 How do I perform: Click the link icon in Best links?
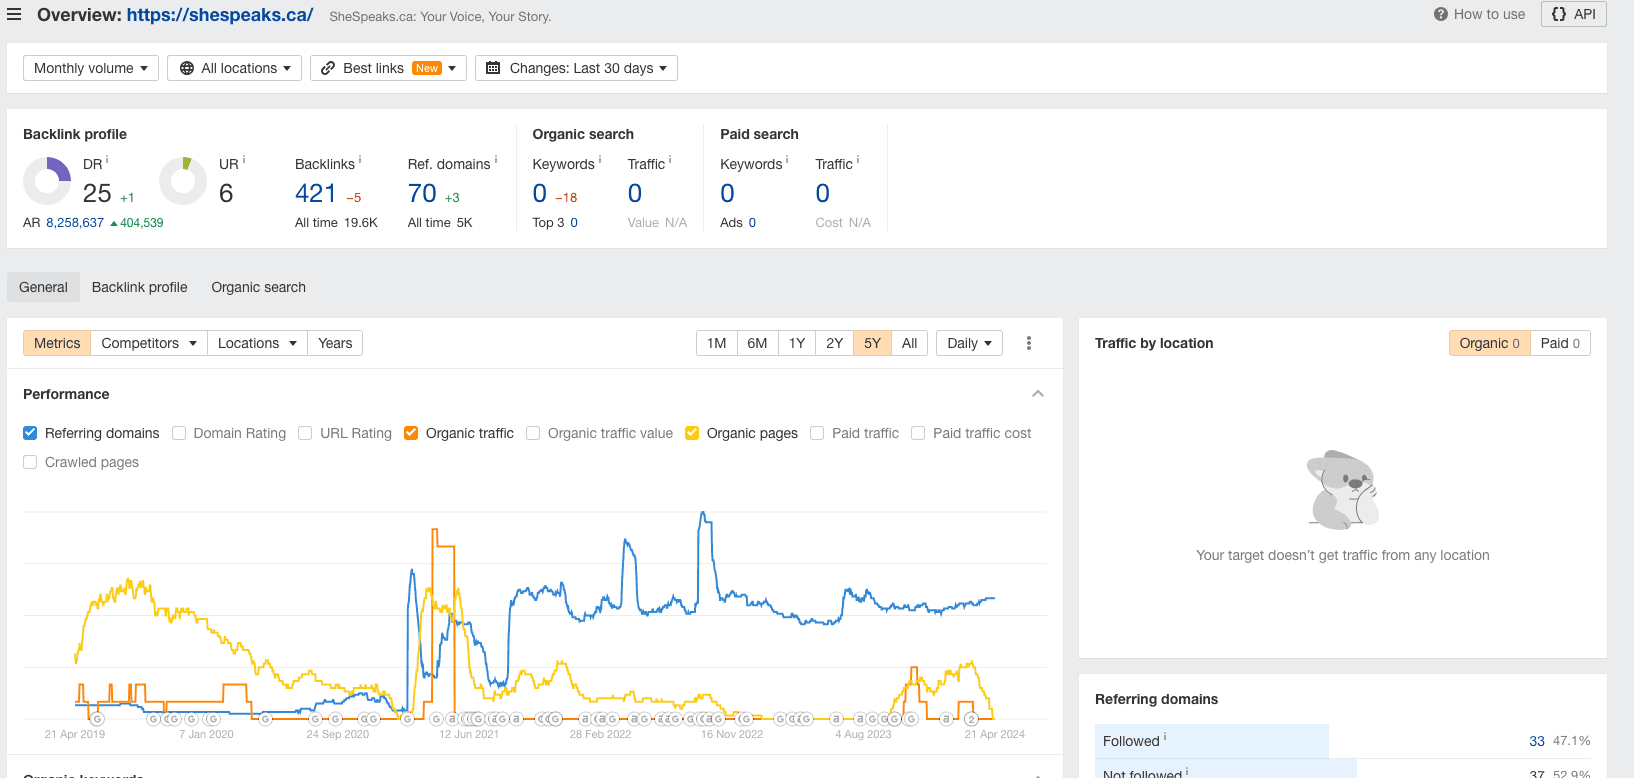point(328,68)
